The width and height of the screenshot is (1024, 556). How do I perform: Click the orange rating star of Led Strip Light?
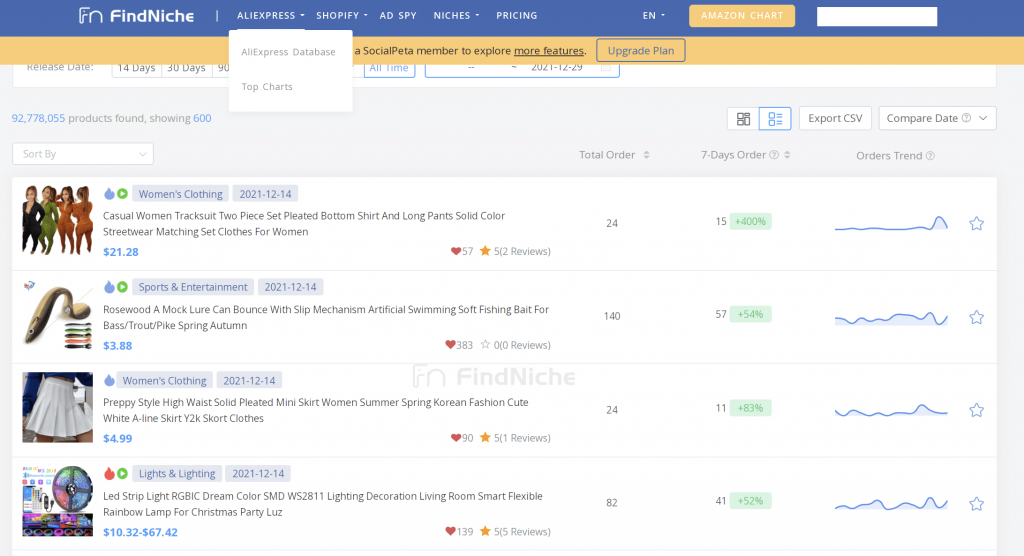485,531
